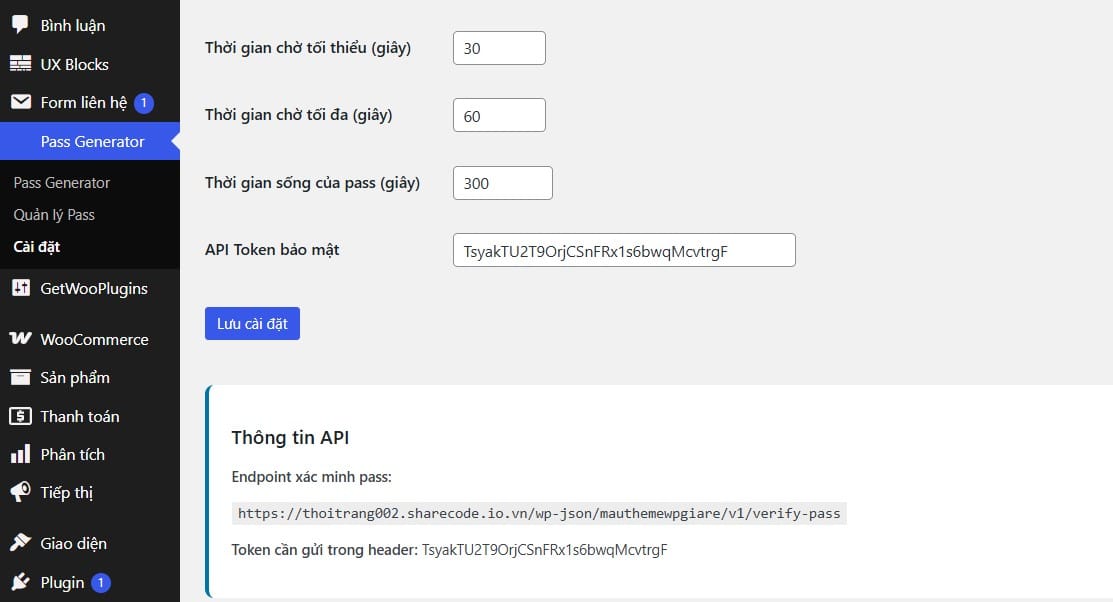Focus the maximum wait time field

(499, 115)
